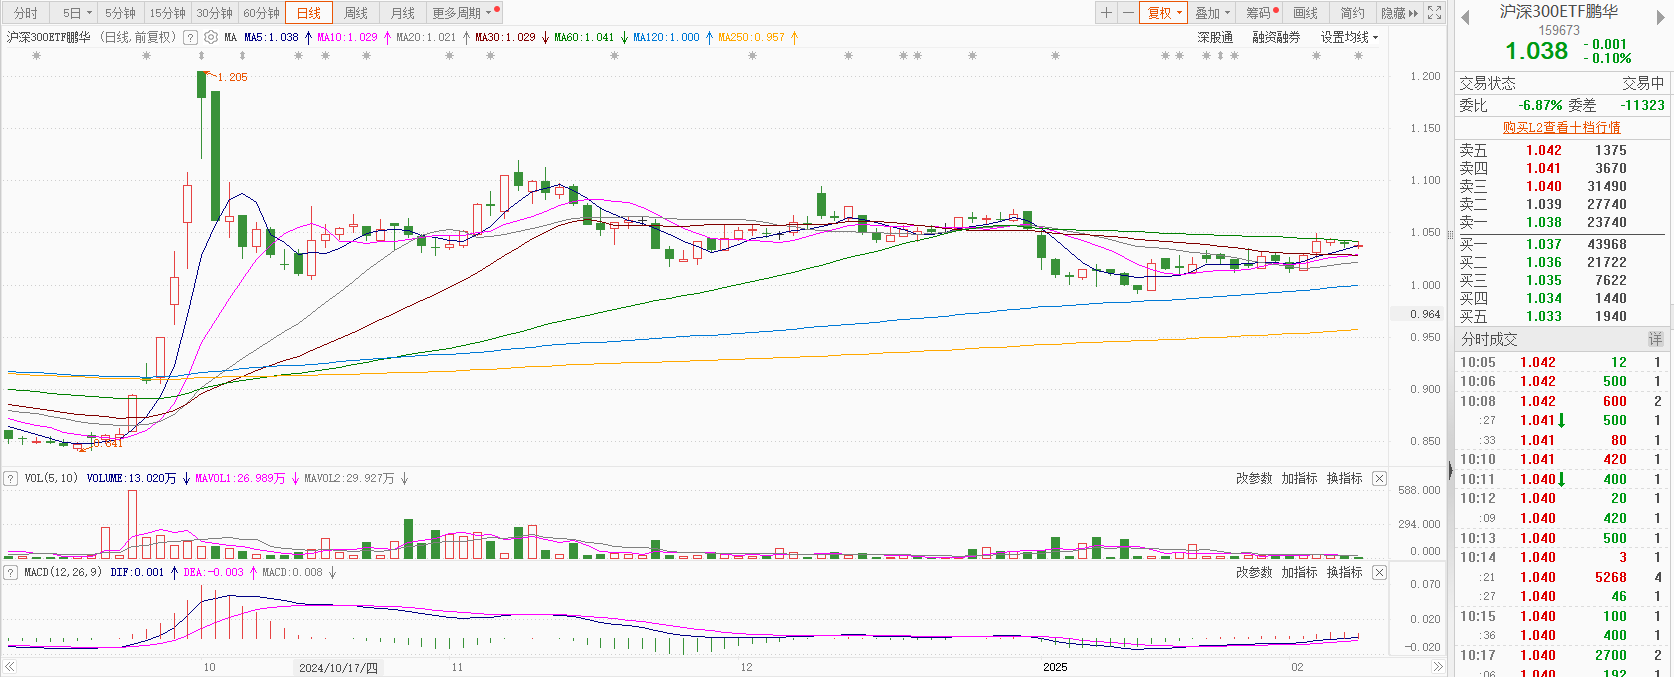Click VOL panel 换指标 button
This screenshot has width=1674, height=677.
[1344, 478]
